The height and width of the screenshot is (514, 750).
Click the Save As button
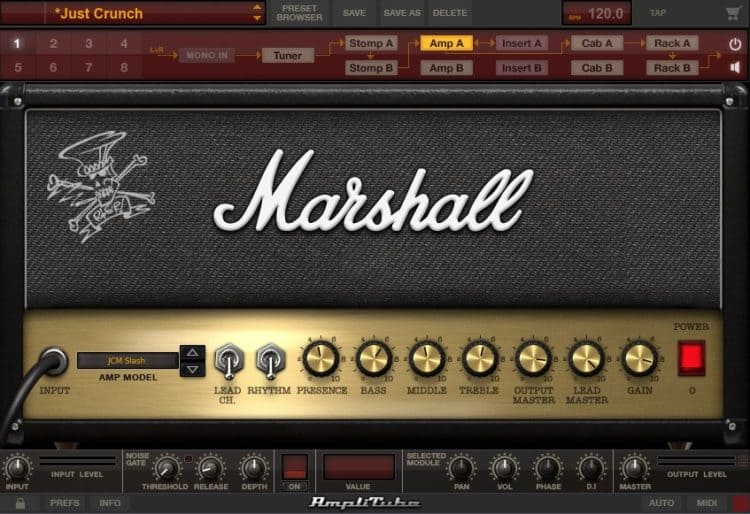pos(402,13)
